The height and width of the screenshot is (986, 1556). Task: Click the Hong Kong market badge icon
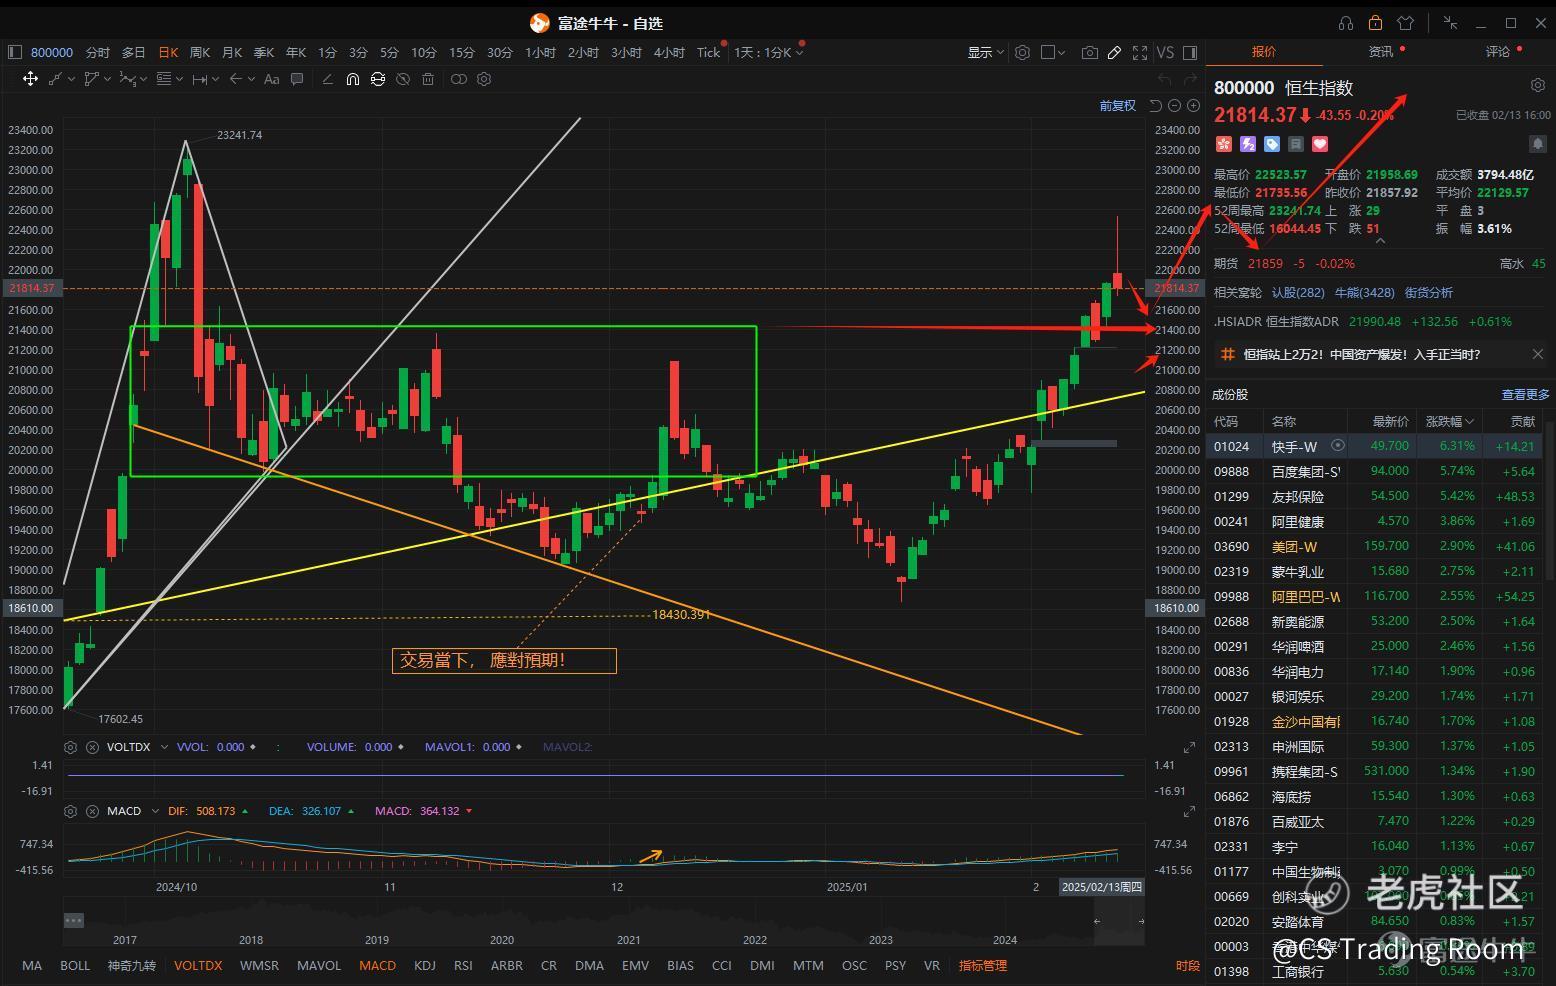1223,144
